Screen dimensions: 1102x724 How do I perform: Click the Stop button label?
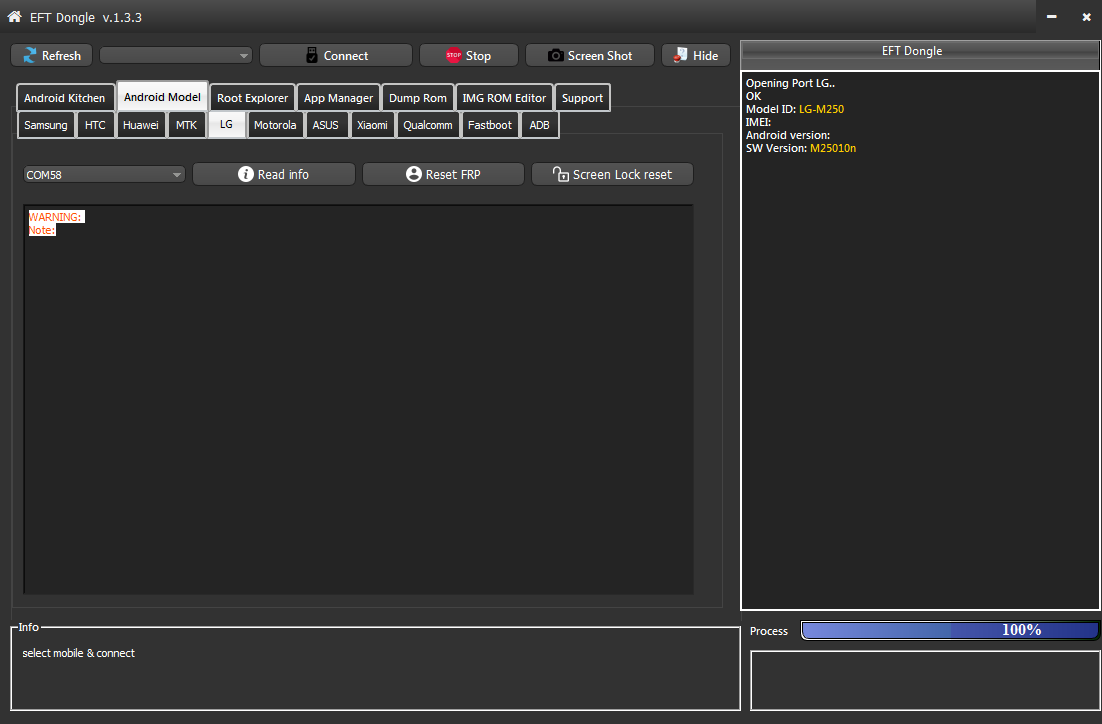point(478,56)
